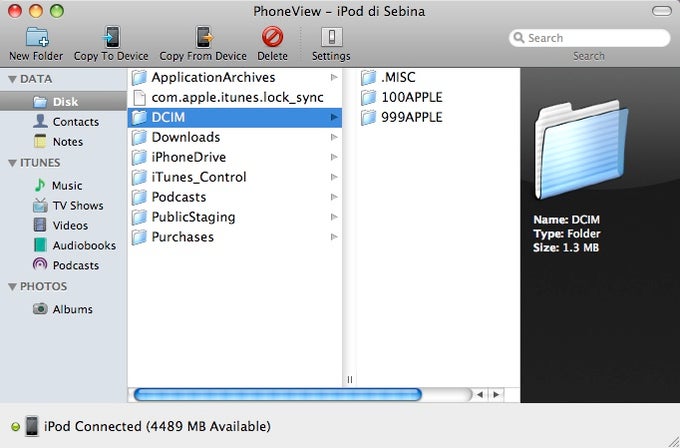Viewport: 680px width, 448px height.
Task: Collapse the DATA section triangle
Action: click(x=12, y=79)
